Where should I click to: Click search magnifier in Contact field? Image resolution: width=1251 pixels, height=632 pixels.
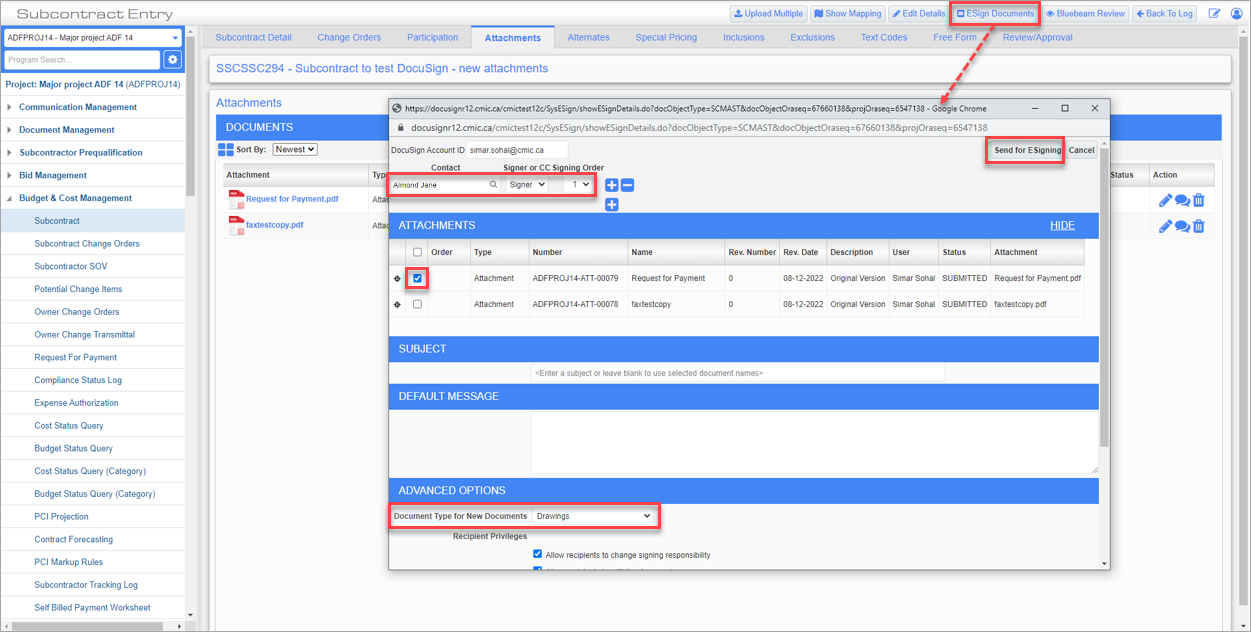(x=493, y=185)
